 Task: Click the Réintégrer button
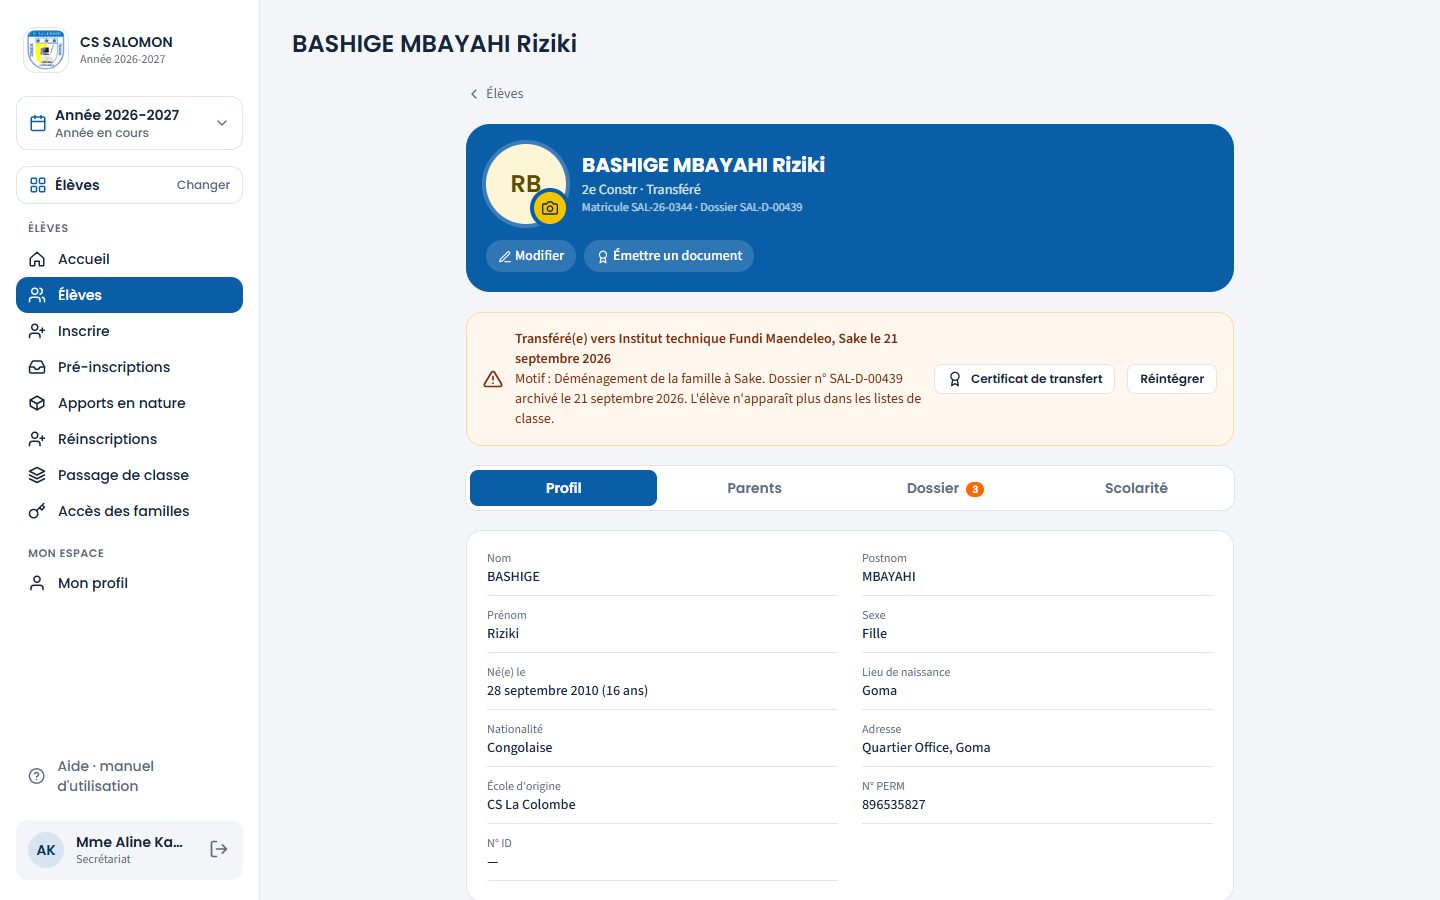click(1172, 379)
